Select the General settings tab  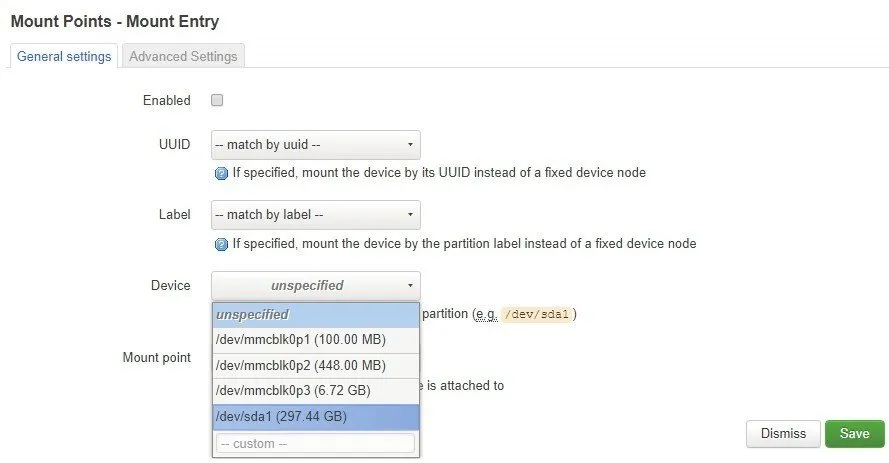(64, 56)
